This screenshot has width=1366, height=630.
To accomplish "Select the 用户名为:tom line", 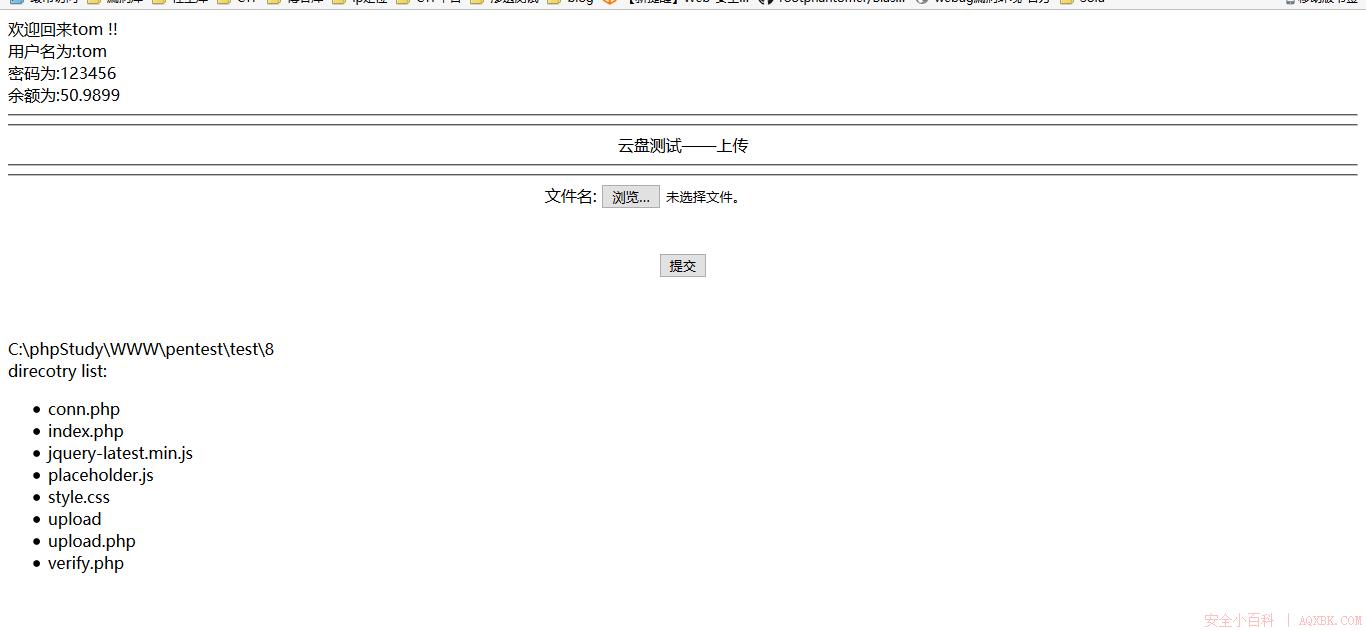I will (57, 52).
